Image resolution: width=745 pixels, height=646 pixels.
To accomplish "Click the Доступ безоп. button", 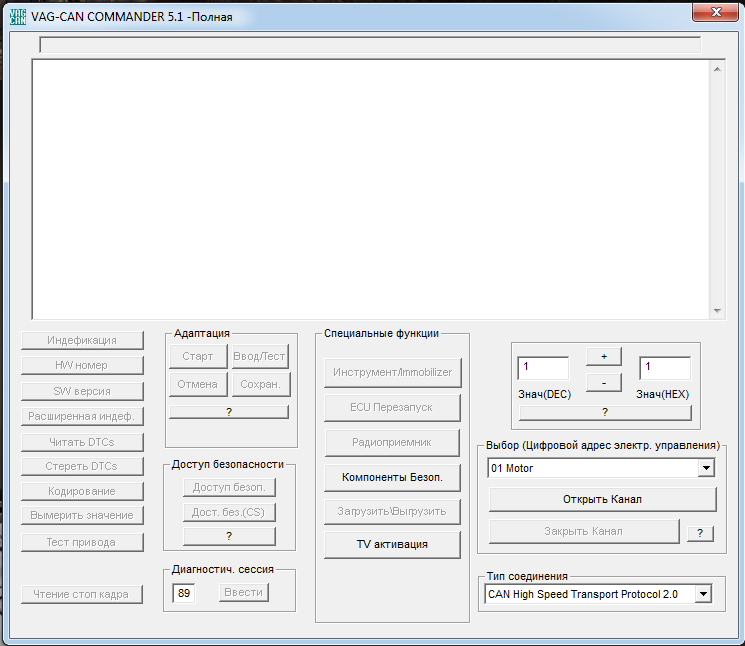I will 229,487.
